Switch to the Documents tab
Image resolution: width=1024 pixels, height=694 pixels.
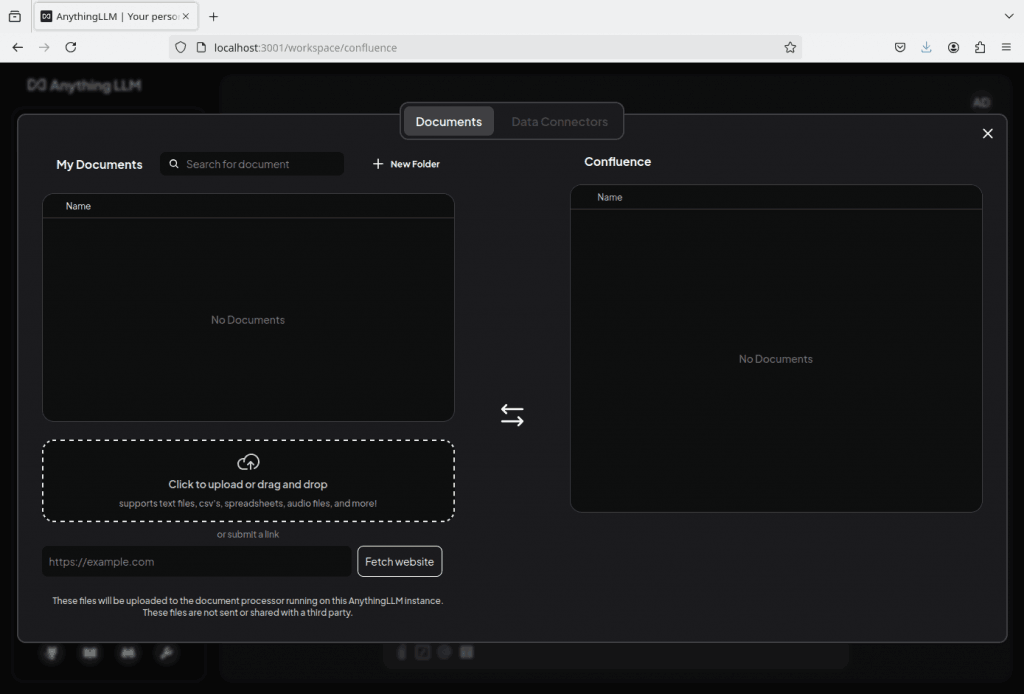449,121
